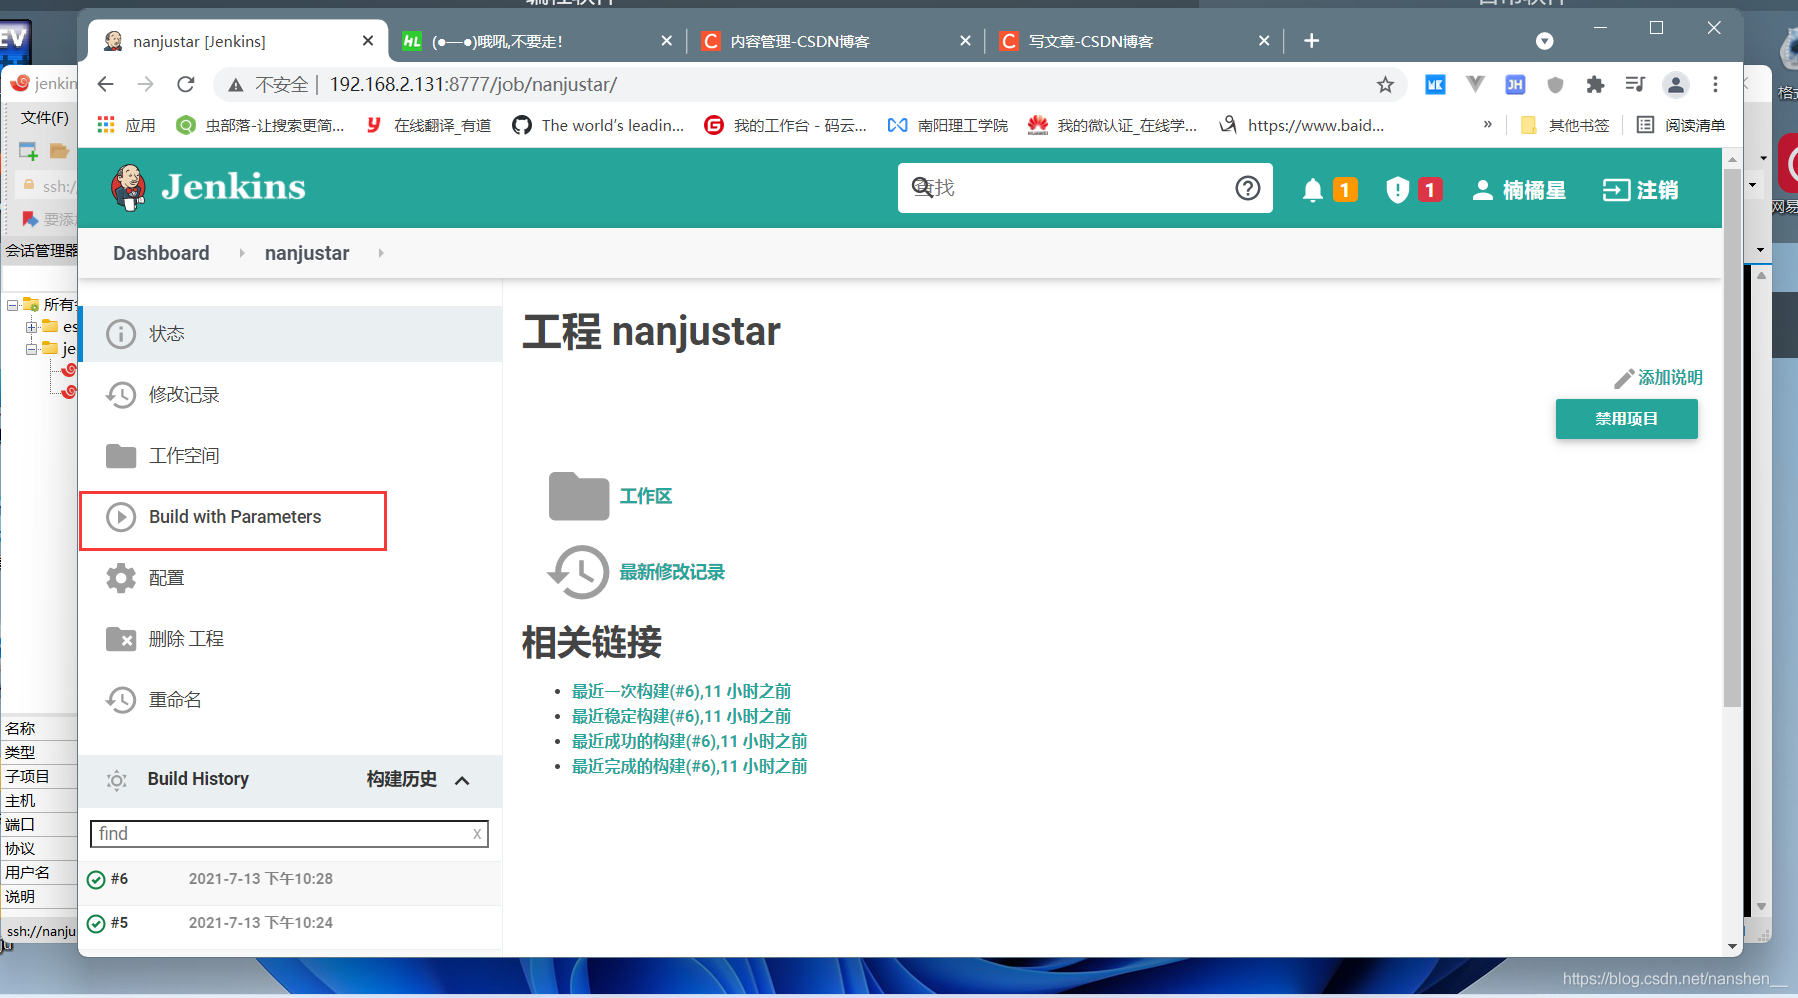Go to Dashboard in the breadcrumb
This screenshot has height=998, width=1798.
click(160, 253)
